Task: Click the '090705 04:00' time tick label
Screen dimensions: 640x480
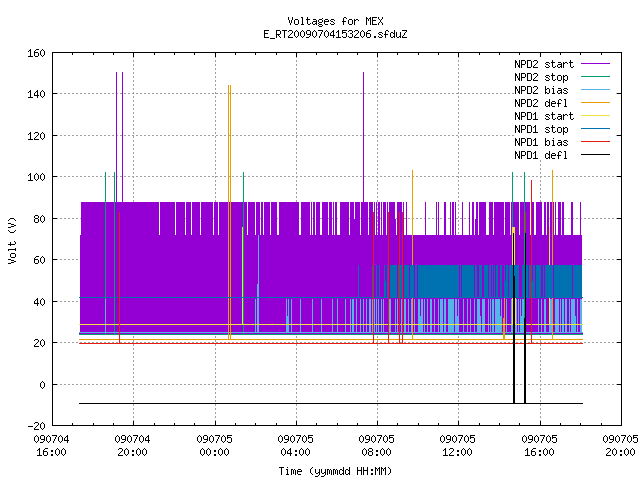Action: pyautogui.click(x=296, y=446)
